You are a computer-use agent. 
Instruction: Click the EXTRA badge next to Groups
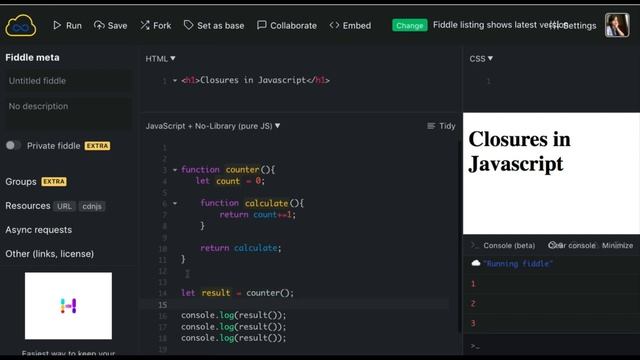[54, 182]
